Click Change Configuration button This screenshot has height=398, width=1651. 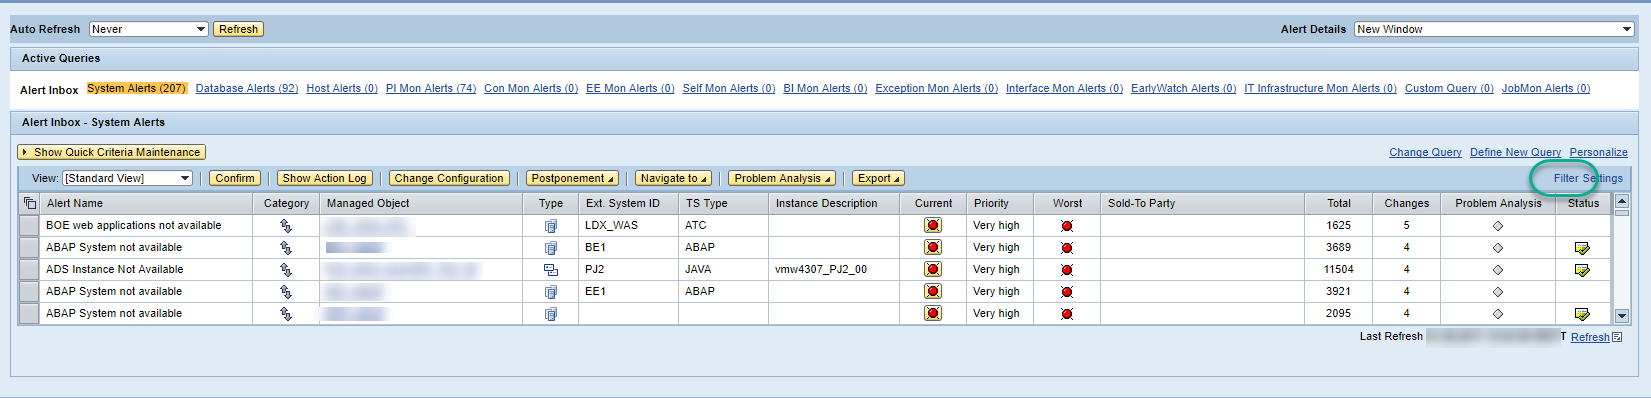449,178
